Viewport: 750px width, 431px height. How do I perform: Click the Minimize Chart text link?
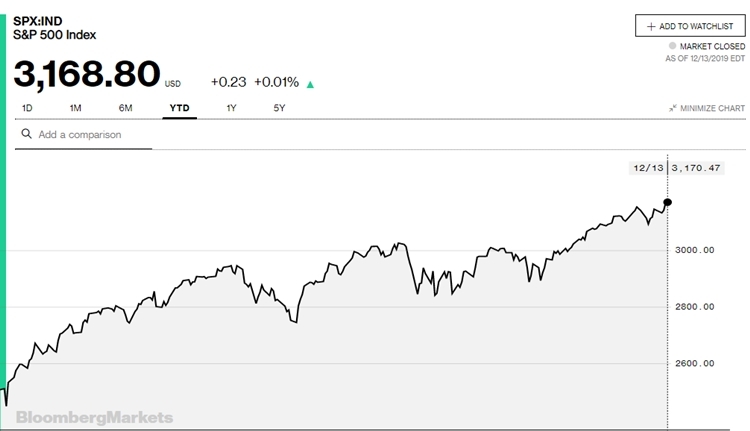tap(712, 108)
